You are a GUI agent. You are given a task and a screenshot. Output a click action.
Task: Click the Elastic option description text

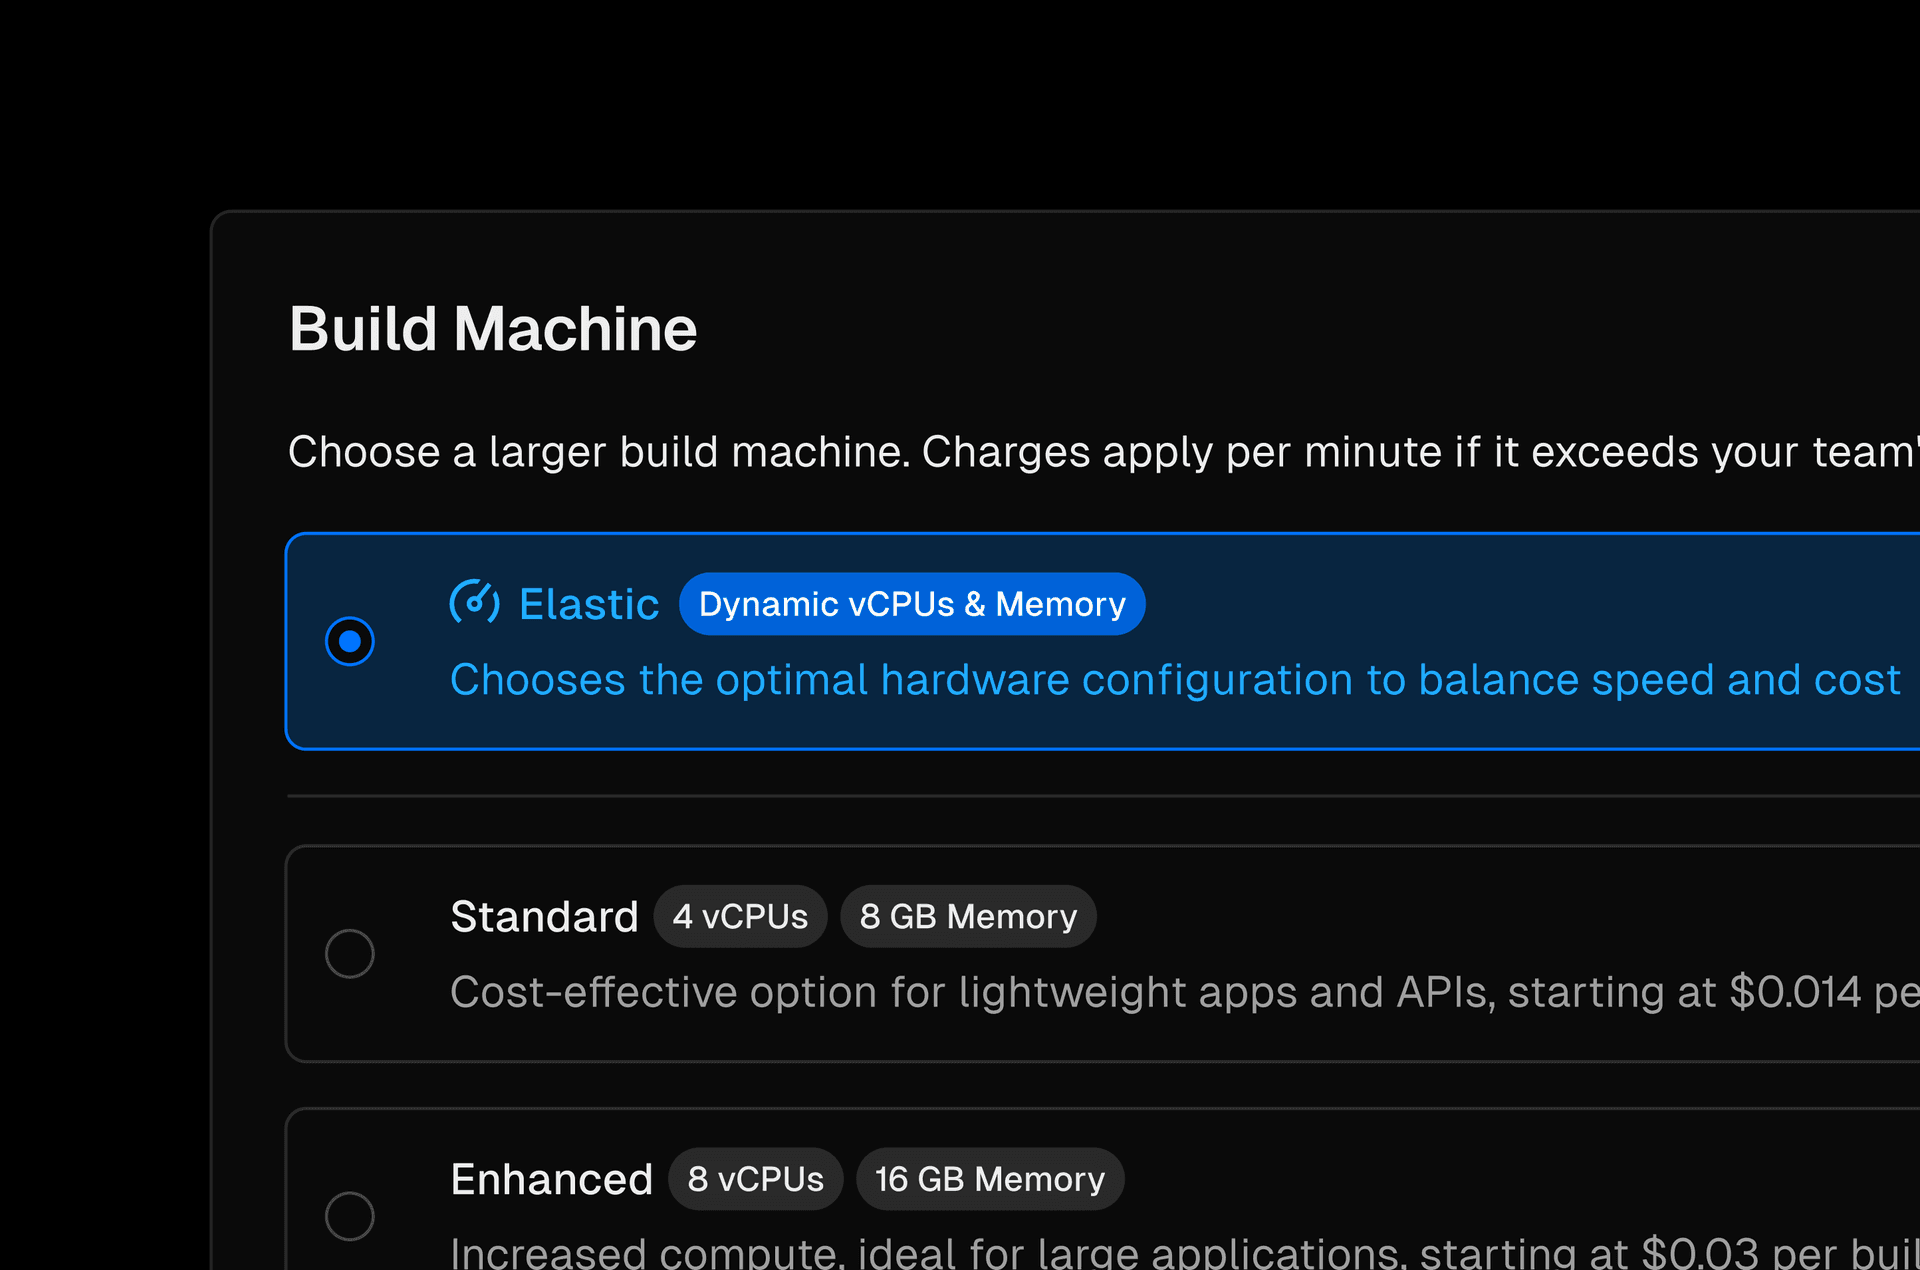point(1174,680)
